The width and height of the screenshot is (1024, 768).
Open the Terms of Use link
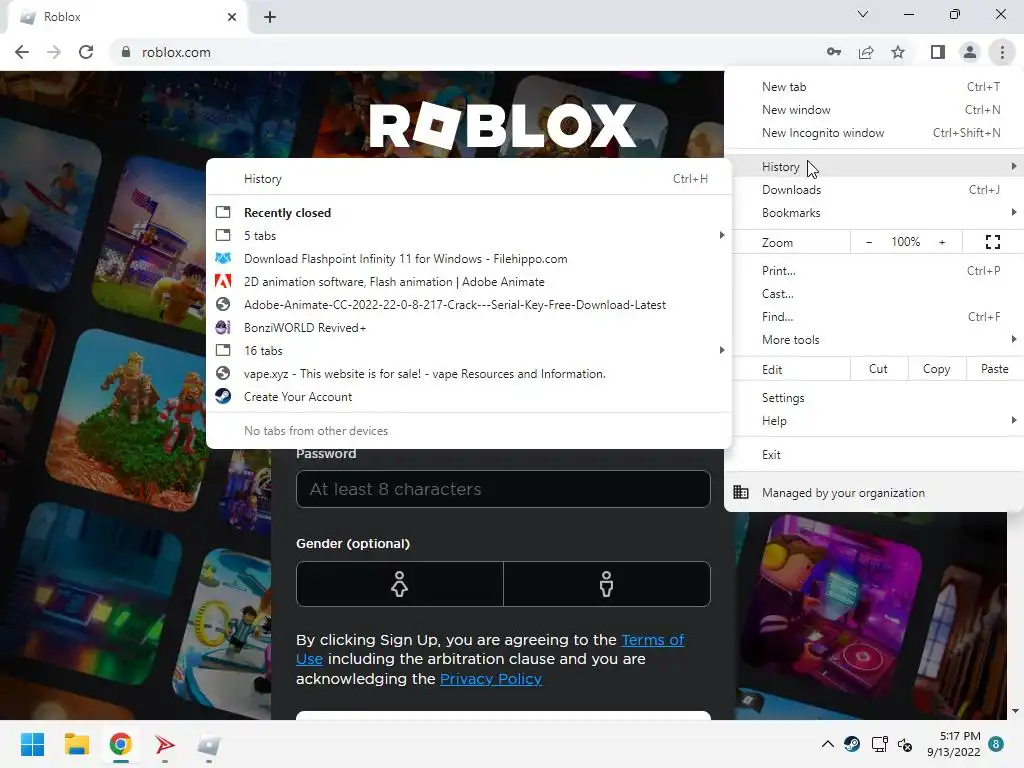tap(652, 640)
